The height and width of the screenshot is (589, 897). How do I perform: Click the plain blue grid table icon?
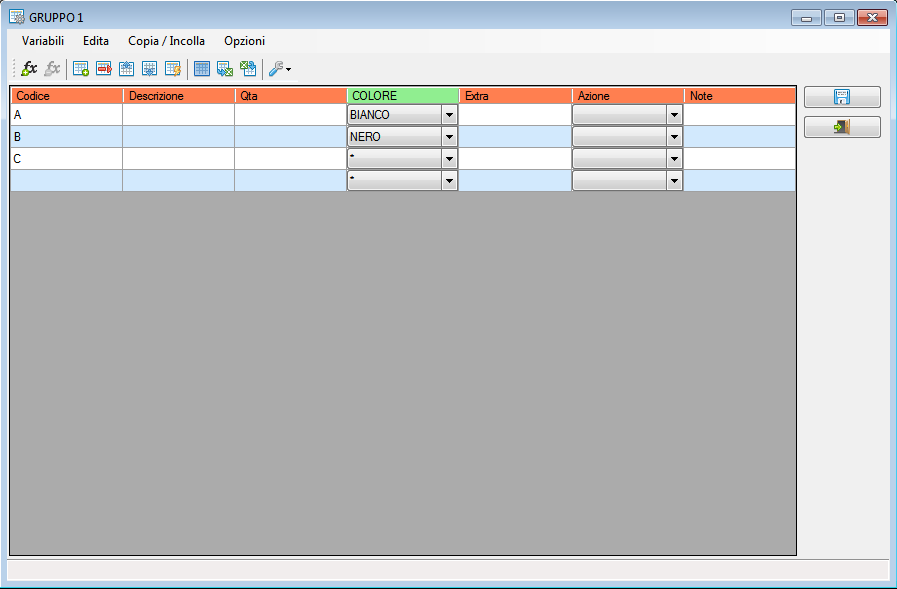click(202, 69)
